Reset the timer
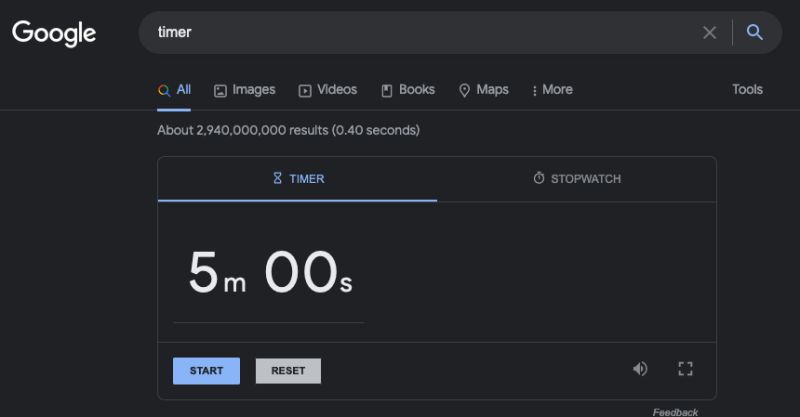 point(288,371)
